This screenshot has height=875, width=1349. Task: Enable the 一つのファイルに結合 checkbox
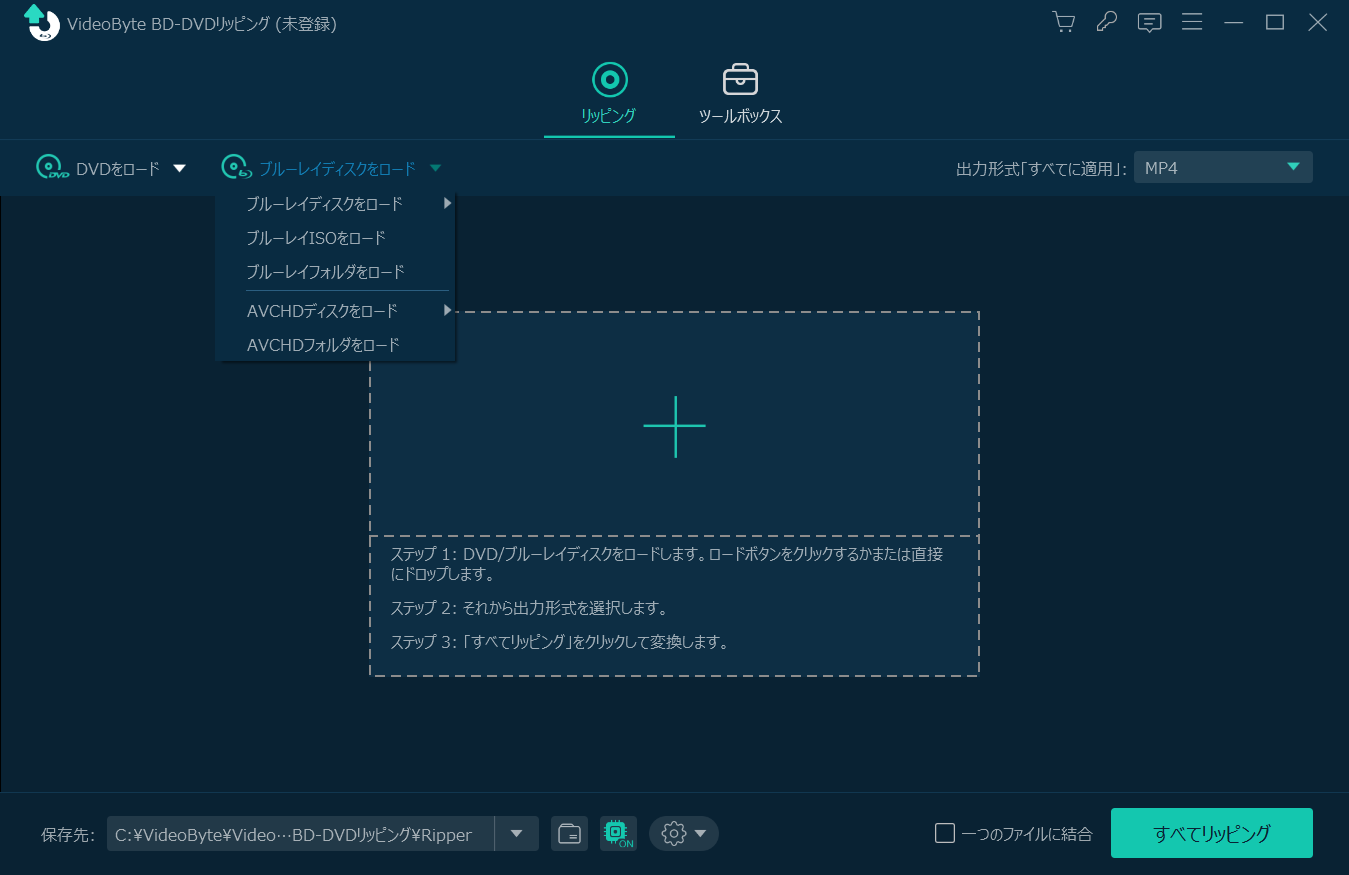[x=944, y=832]
